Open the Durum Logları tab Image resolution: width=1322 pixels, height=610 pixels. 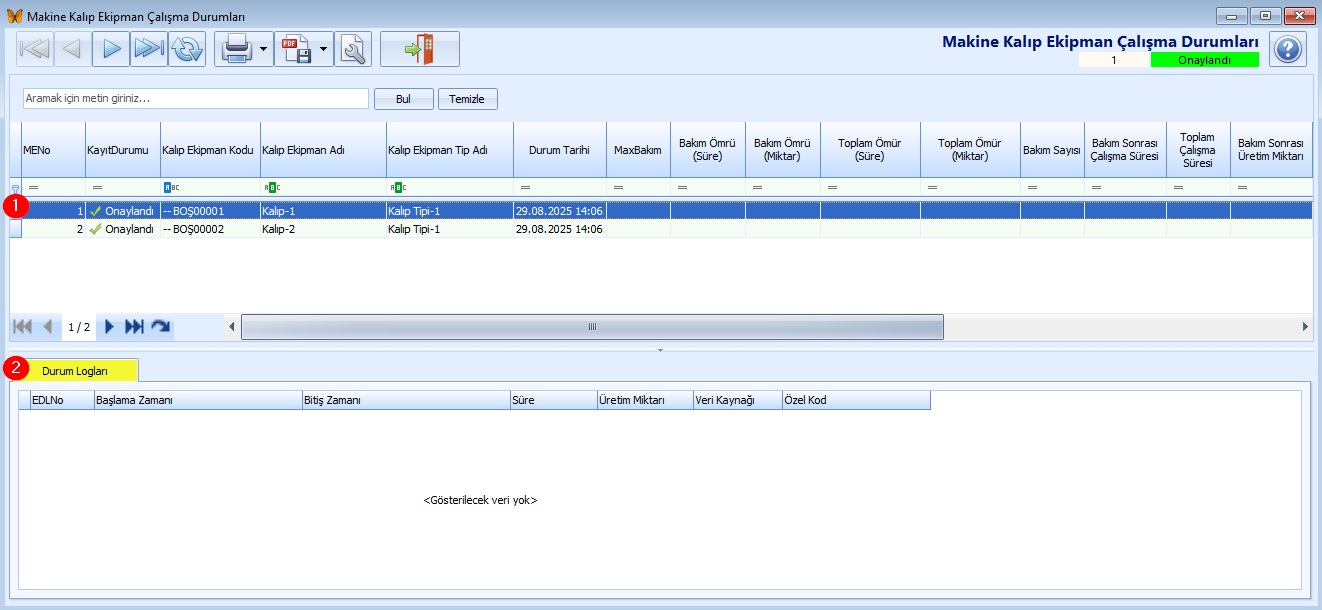75,370
